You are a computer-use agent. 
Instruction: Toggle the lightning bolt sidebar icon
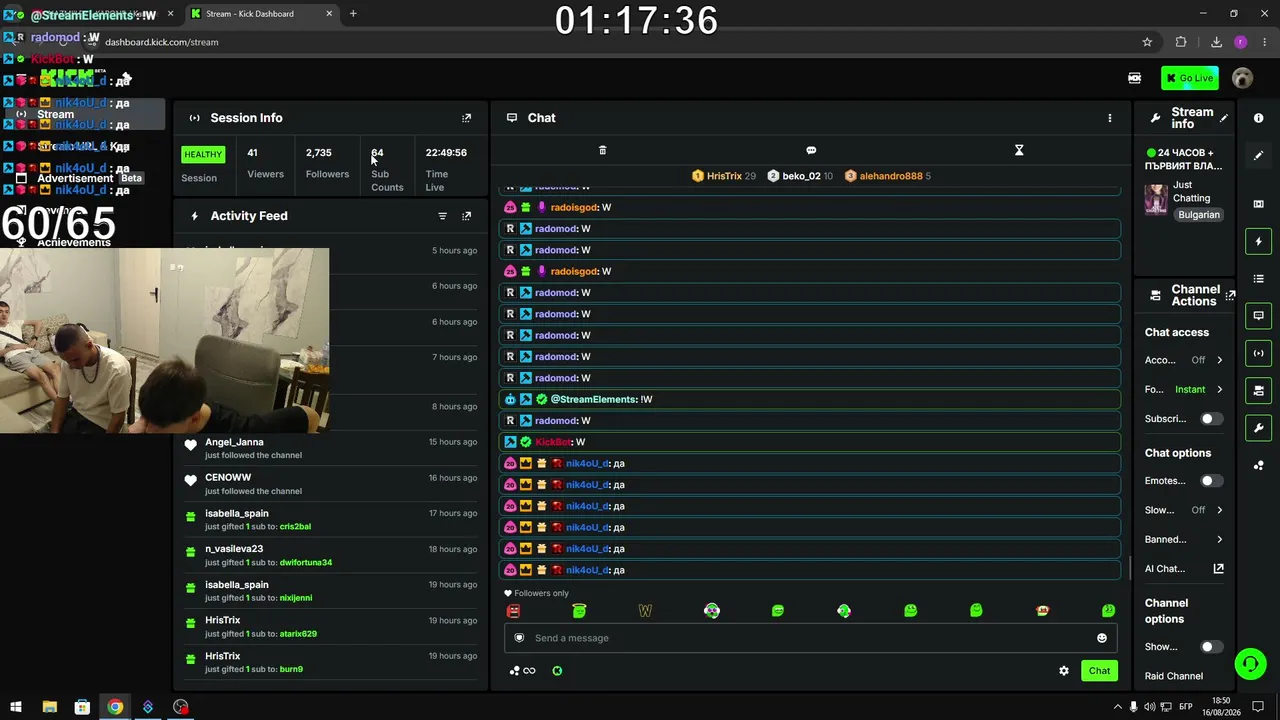tap(1258, 241)
